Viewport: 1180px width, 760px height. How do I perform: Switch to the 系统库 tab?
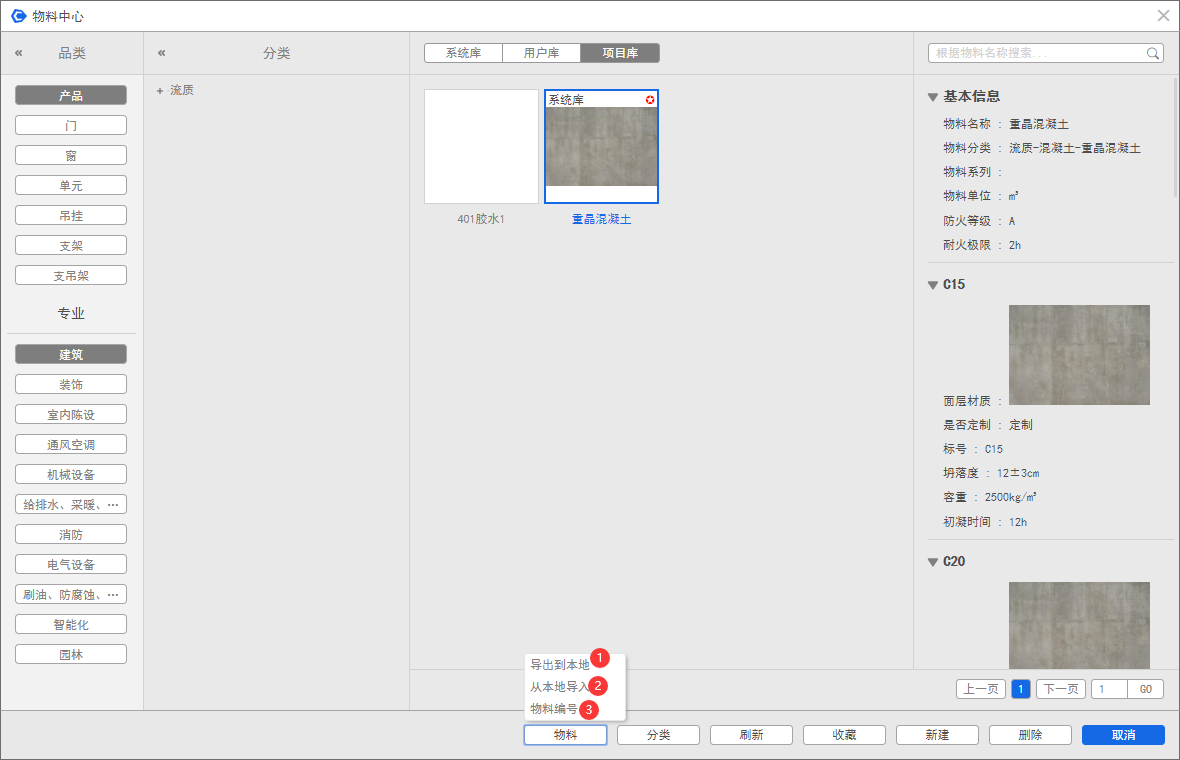pyautogui.click(x=463, y=53)
